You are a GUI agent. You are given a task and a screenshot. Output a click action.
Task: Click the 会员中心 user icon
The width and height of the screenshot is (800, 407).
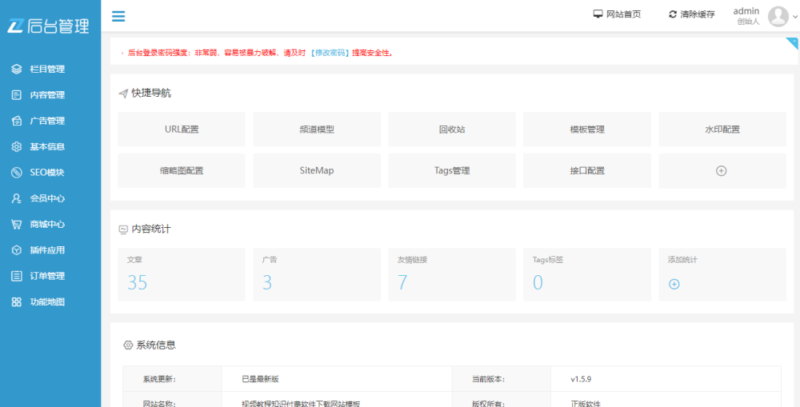coord(16,198)
